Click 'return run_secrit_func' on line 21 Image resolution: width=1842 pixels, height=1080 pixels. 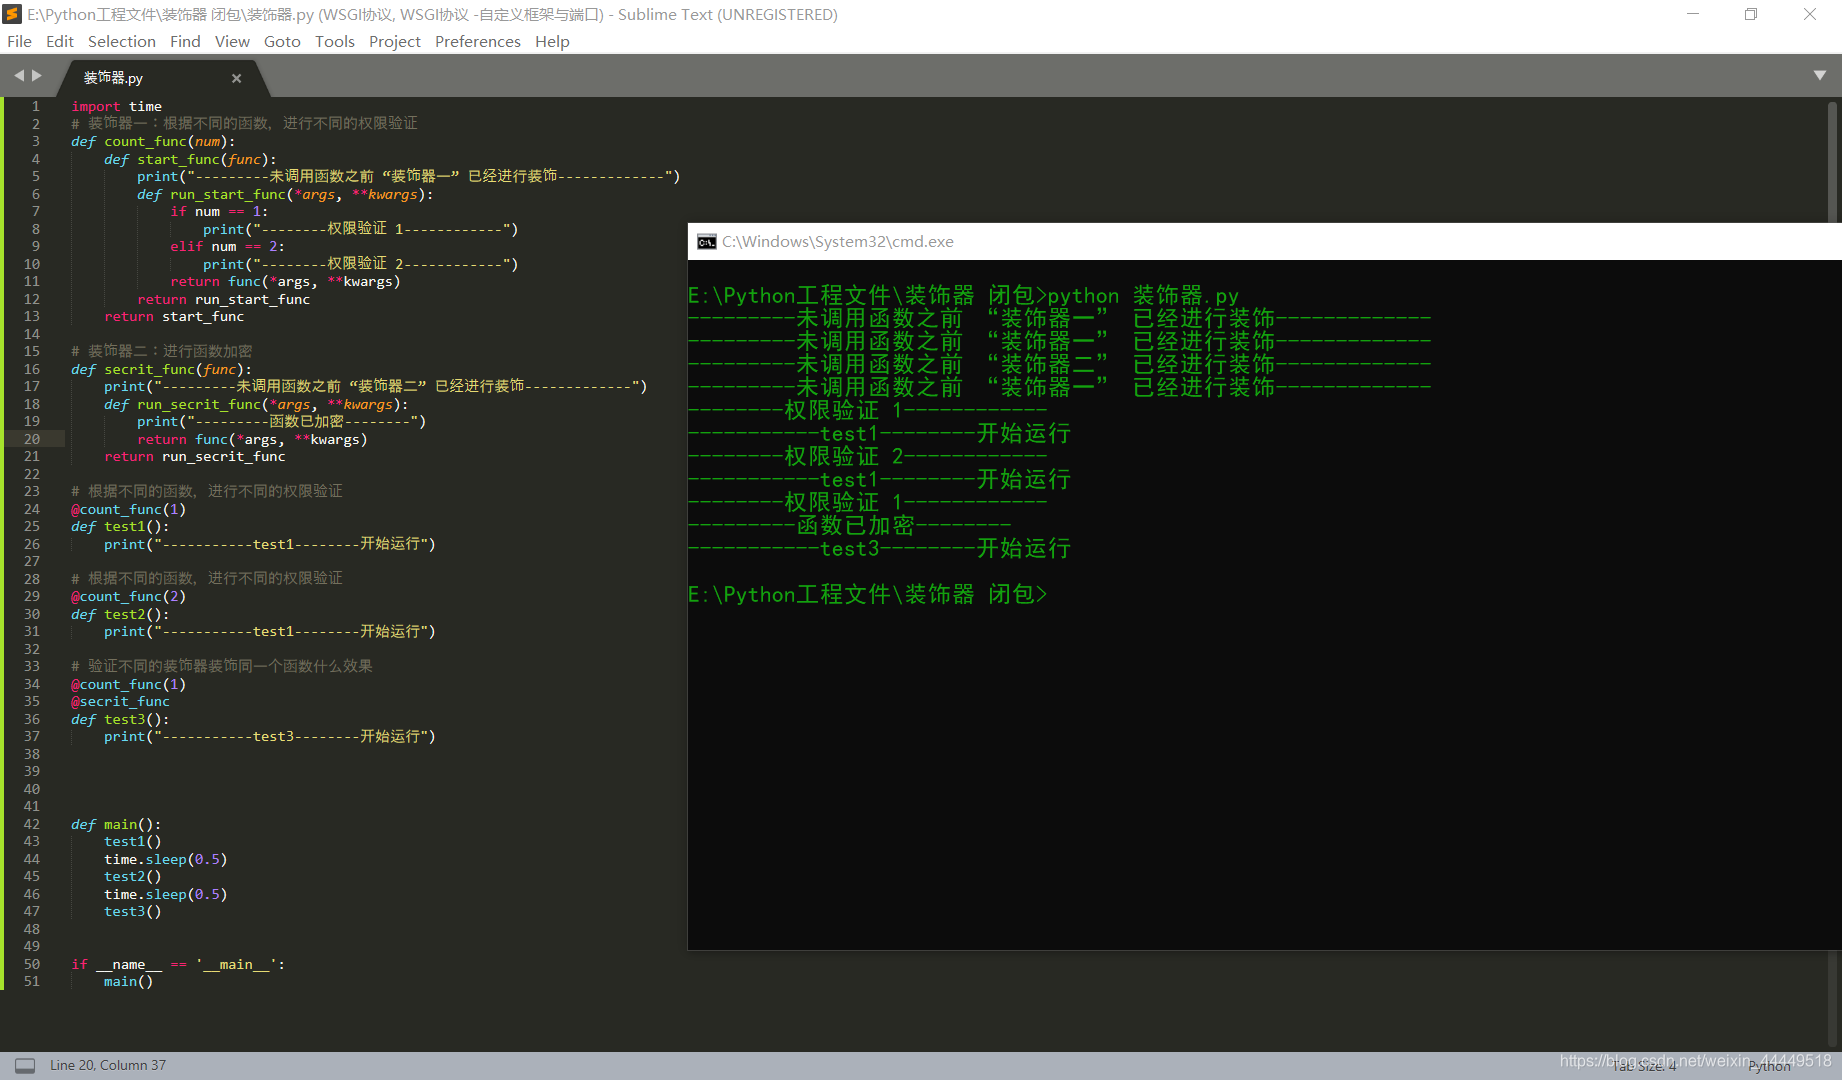(x=195, y=456)
